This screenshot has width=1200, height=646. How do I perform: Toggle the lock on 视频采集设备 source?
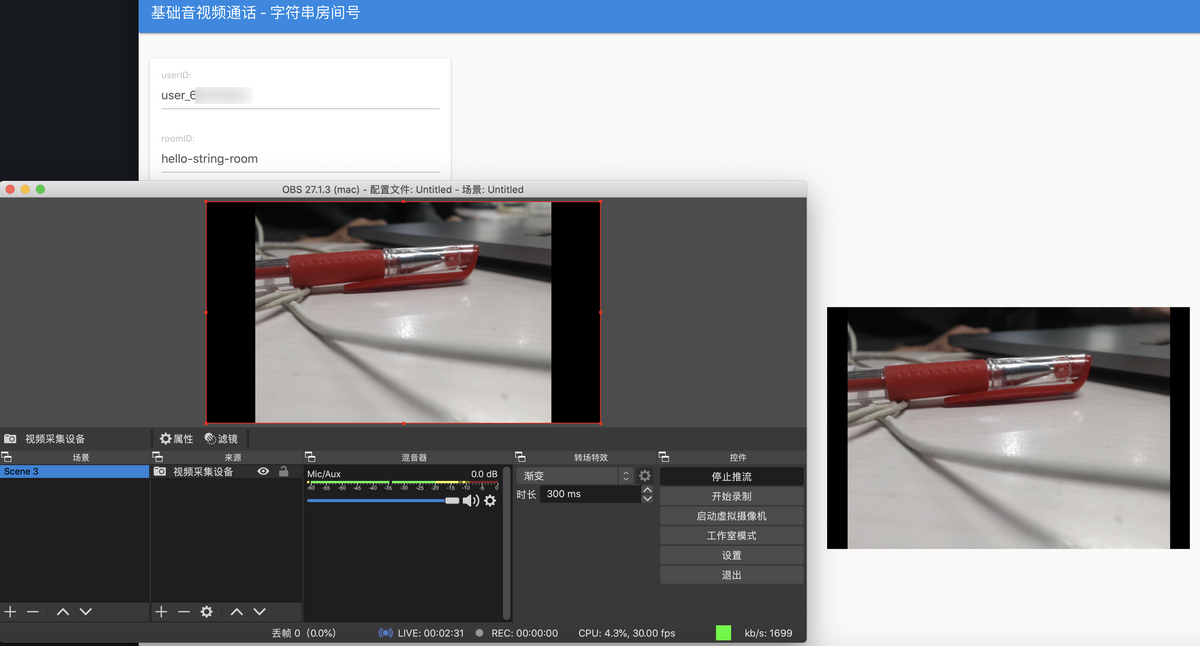click(283, 471)
